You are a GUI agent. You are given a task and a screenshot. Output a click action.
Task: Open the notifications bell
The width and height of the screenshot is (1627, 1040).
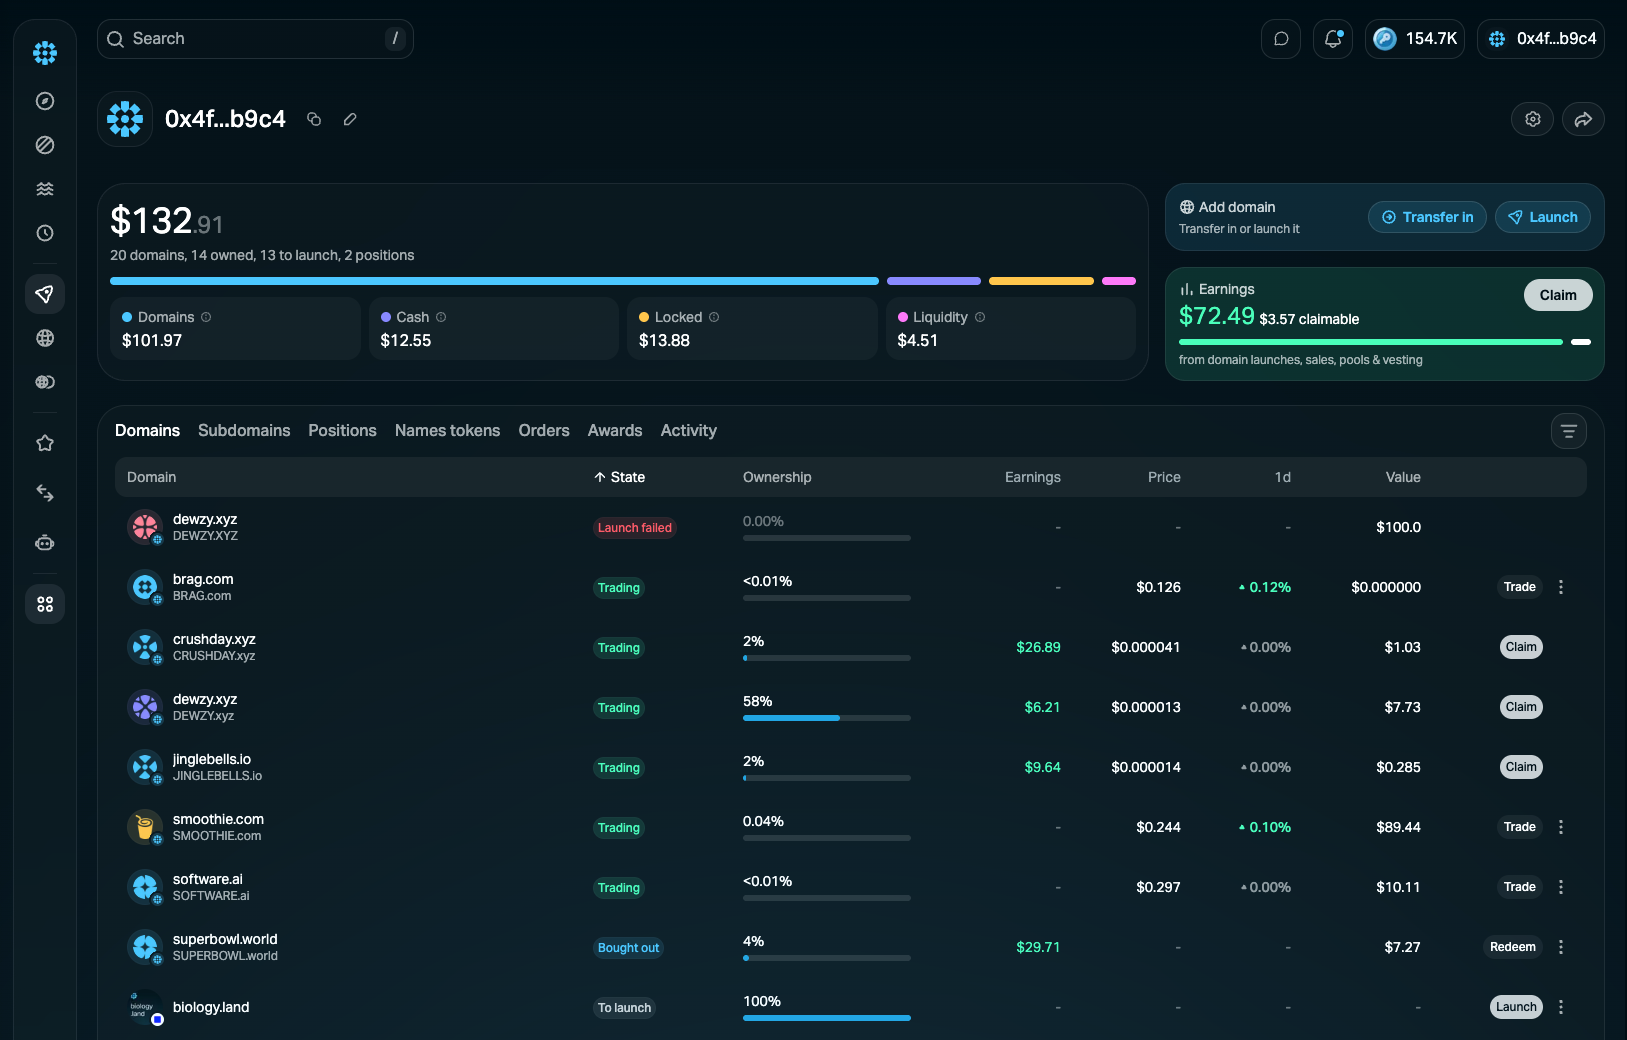(x=1333, y=39)
